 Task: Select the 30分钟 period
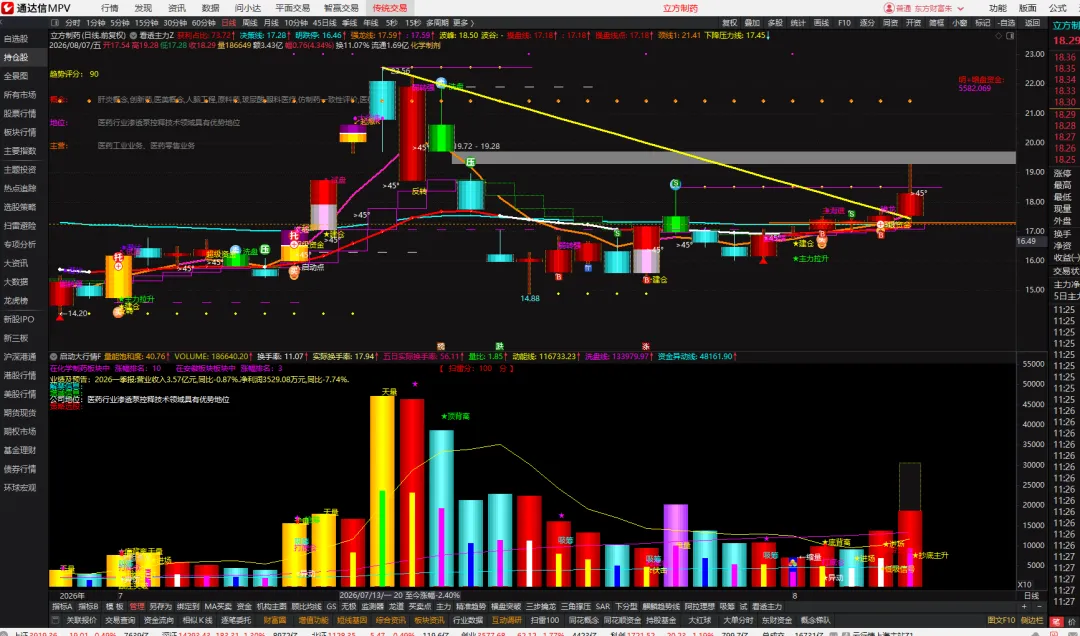click(175, 23)
